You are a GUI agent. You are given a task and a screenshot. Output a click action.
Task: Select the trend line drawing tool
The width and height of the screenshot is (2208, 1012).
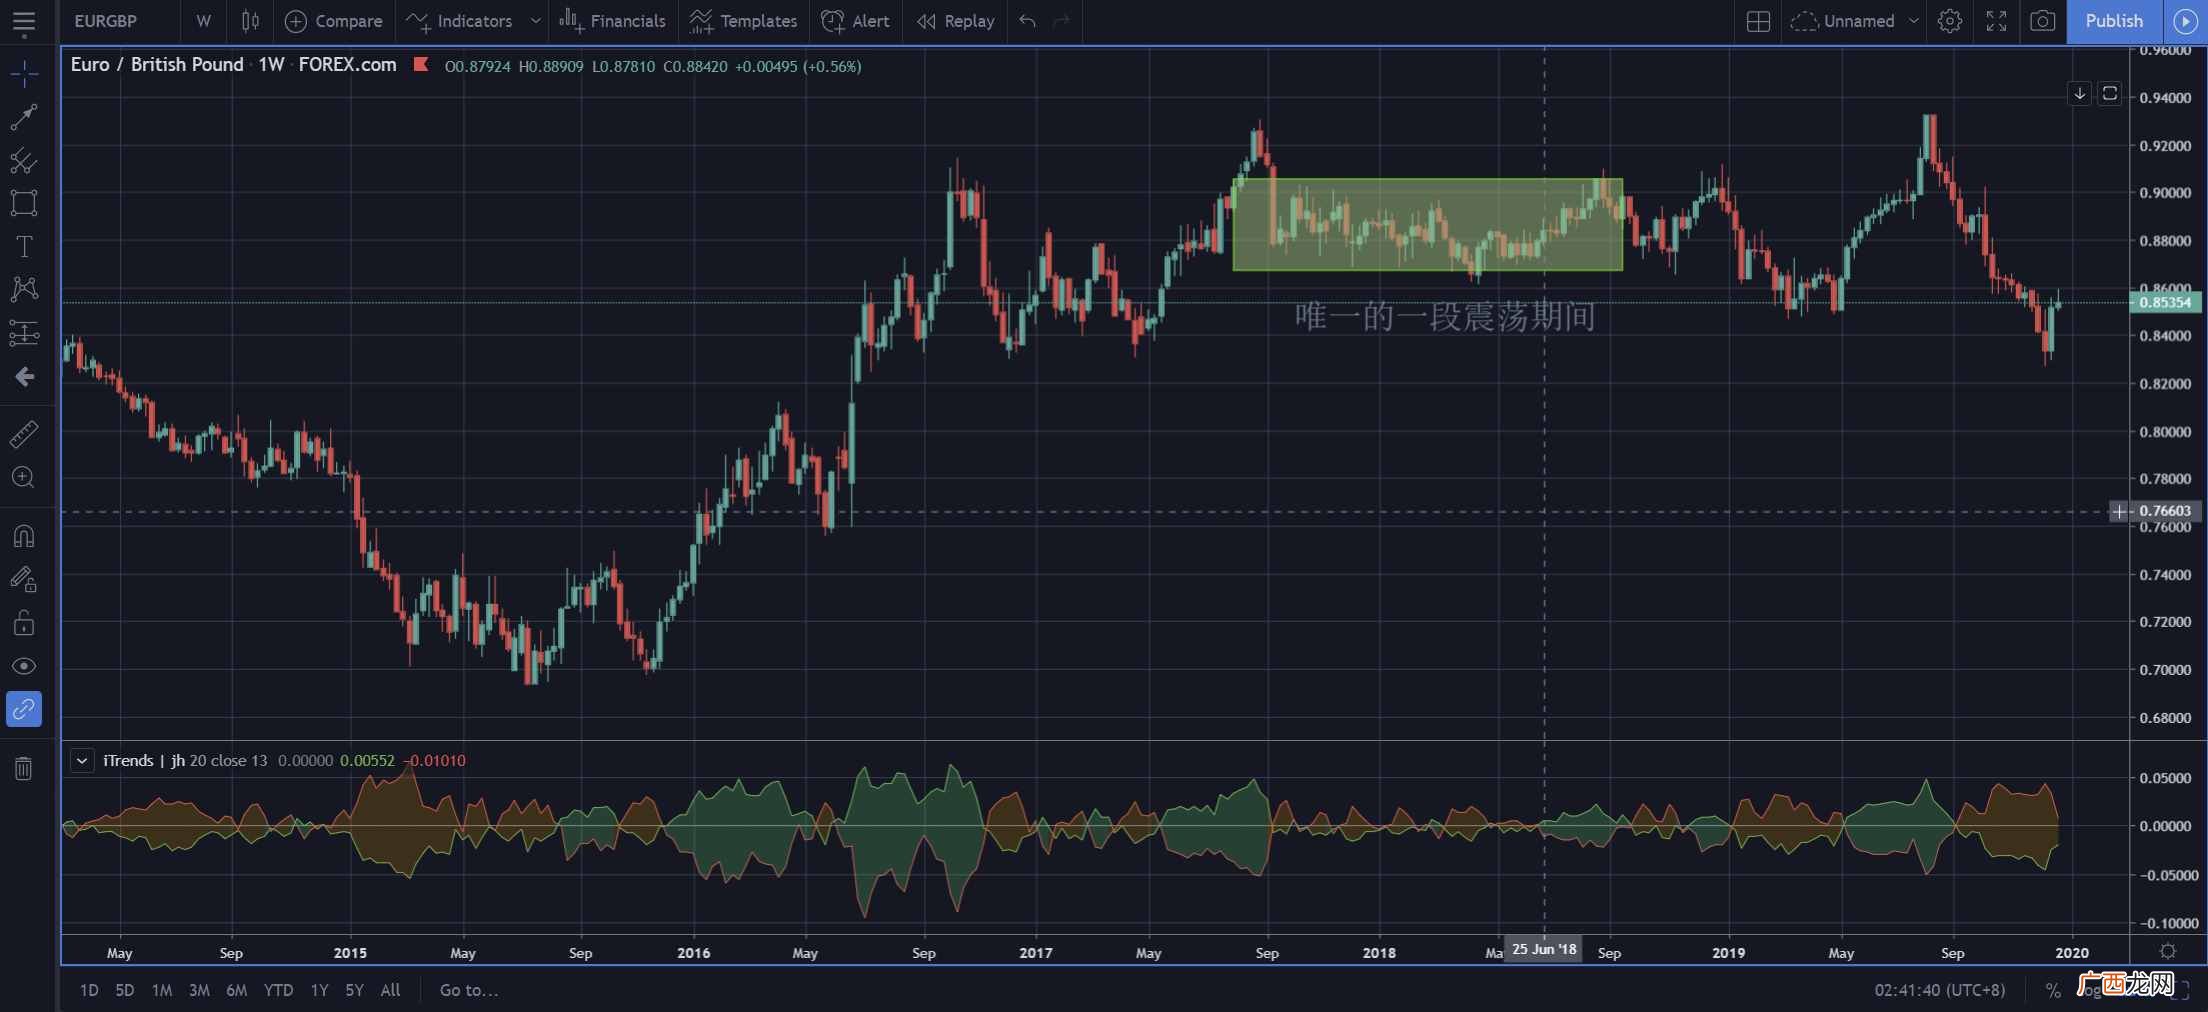tap(24, 117)
